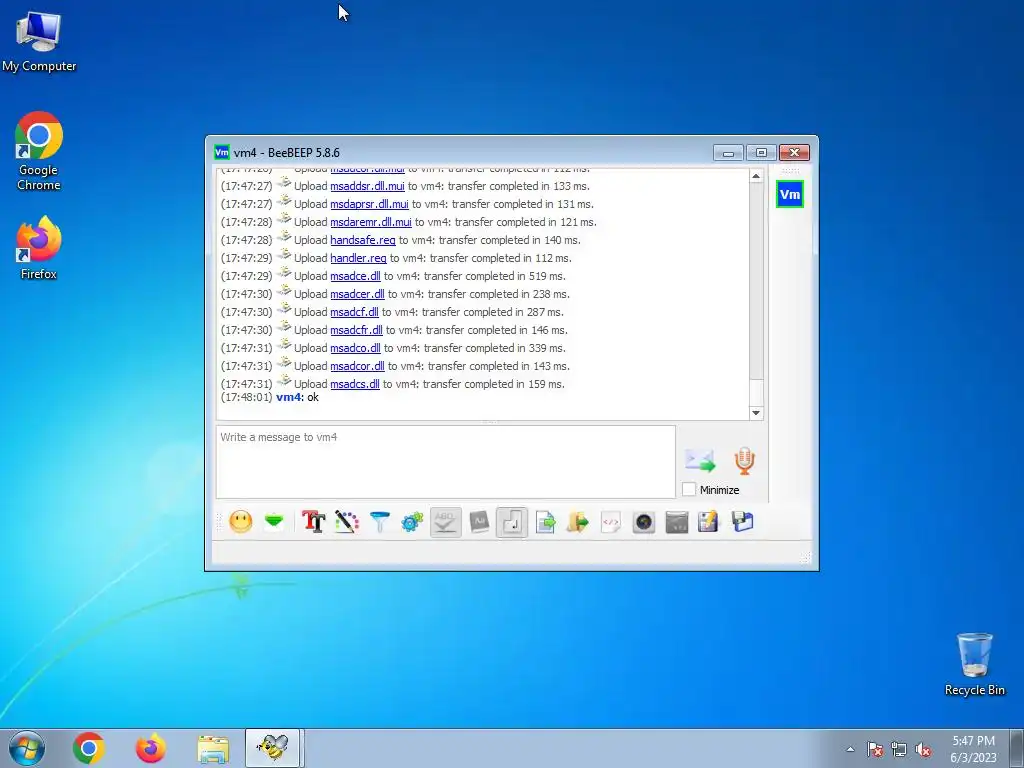Open Windows Explorer from the taskbar

click(x=213, y=748)
